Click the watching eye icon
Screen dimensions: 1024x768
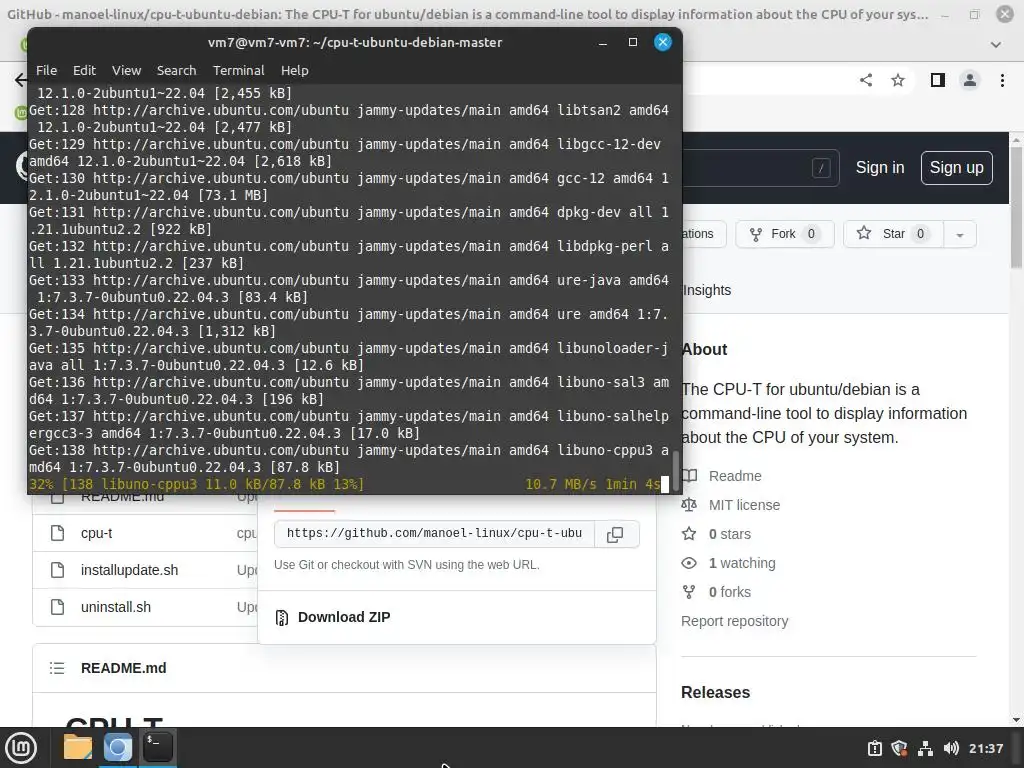689,563
